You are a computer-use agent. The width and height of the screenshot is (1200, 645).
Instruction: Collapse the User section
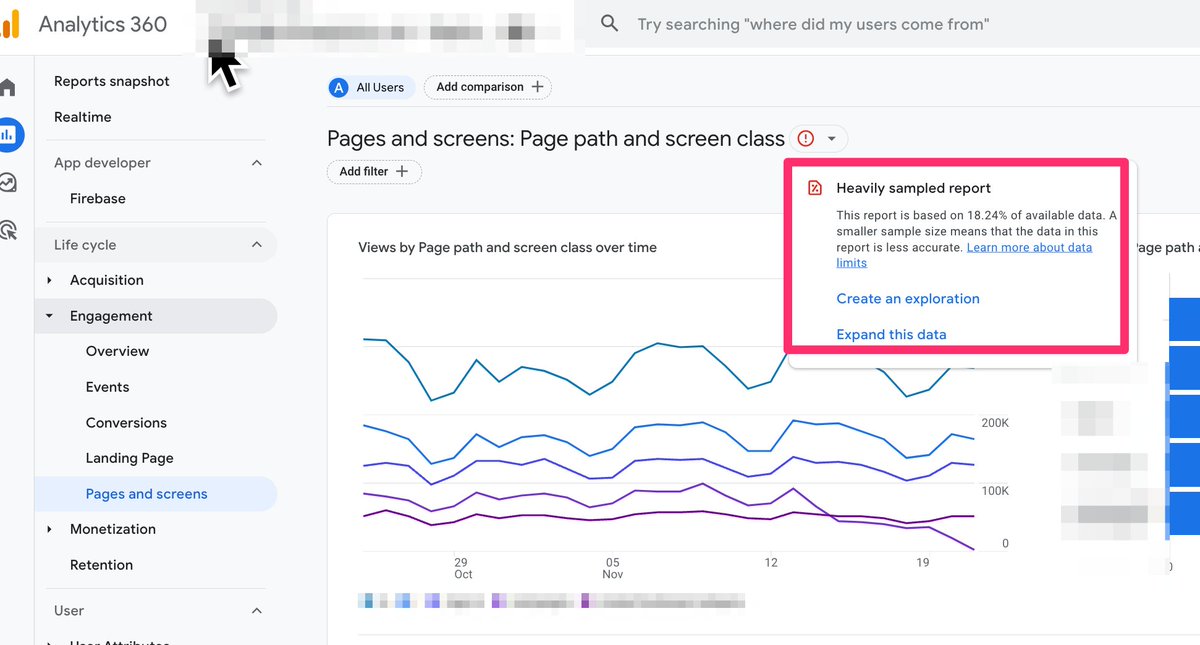tap(257, 611)
